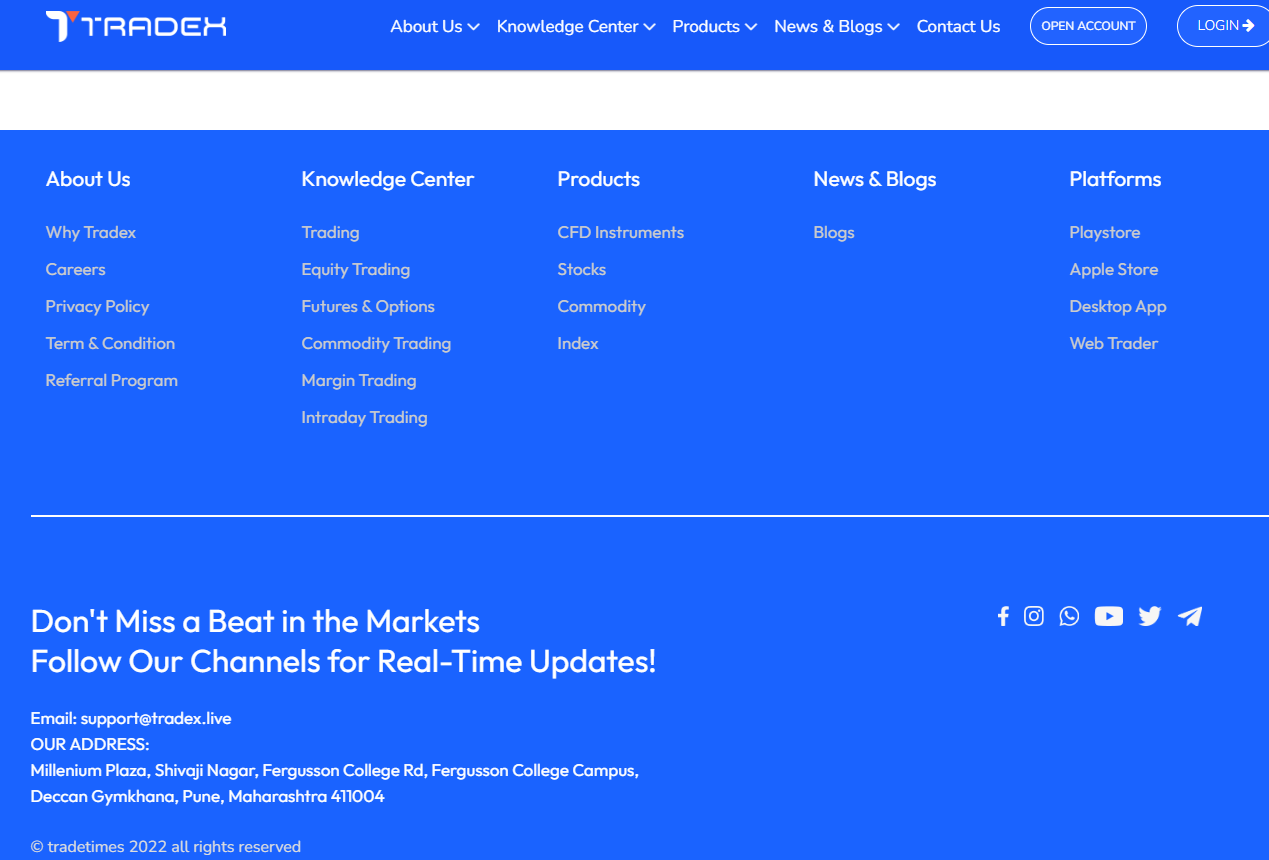
Task: Open the Apple Store platform link
Action: (1114, 269)
